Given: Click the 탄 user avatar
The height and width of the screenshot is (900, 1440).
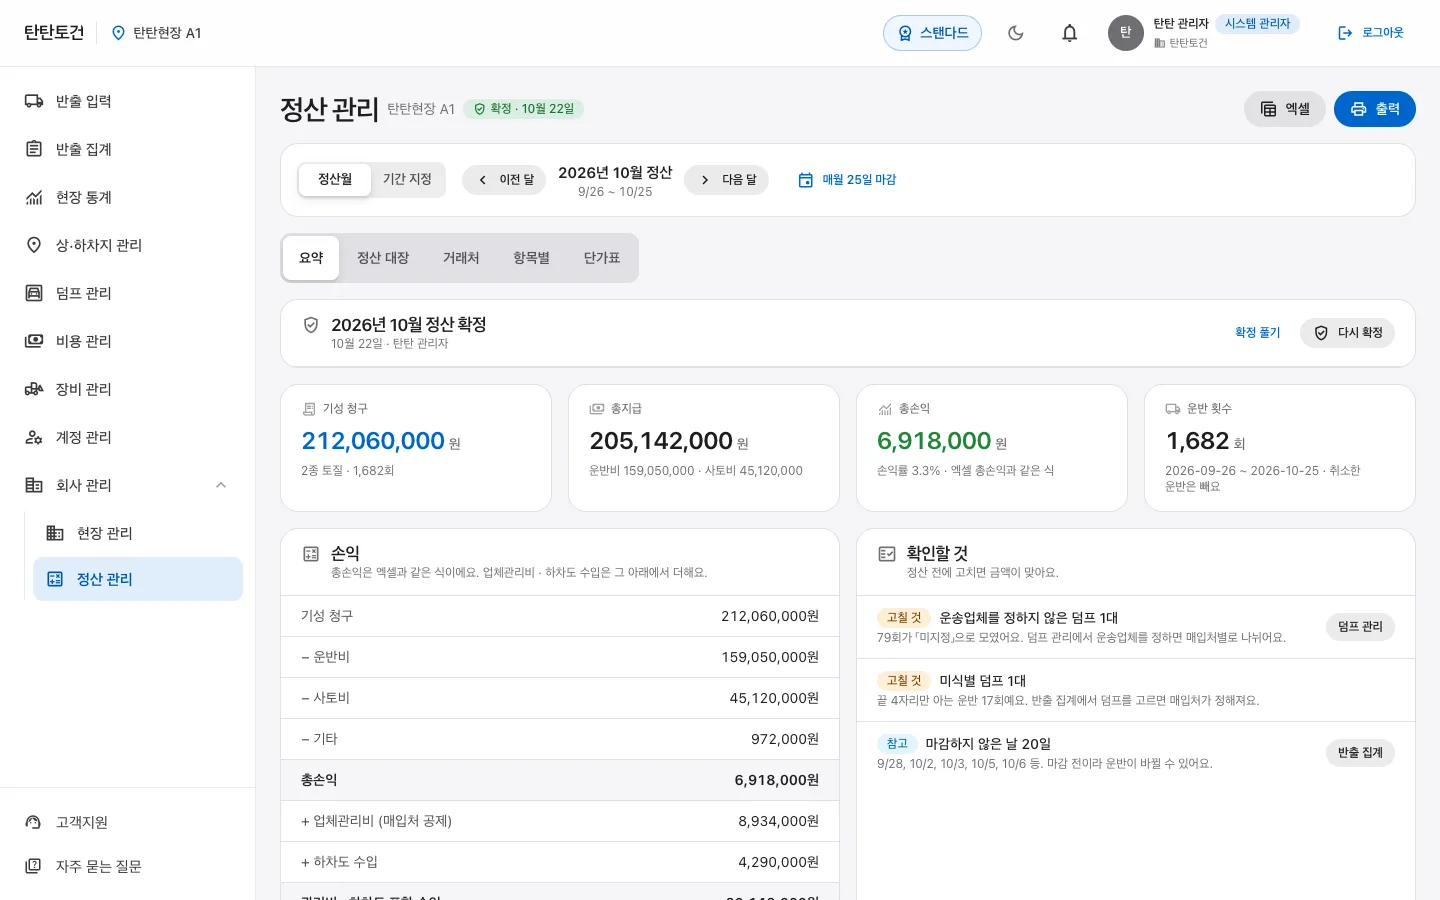Looking at the screenshot, I should tap(1126, 33).
